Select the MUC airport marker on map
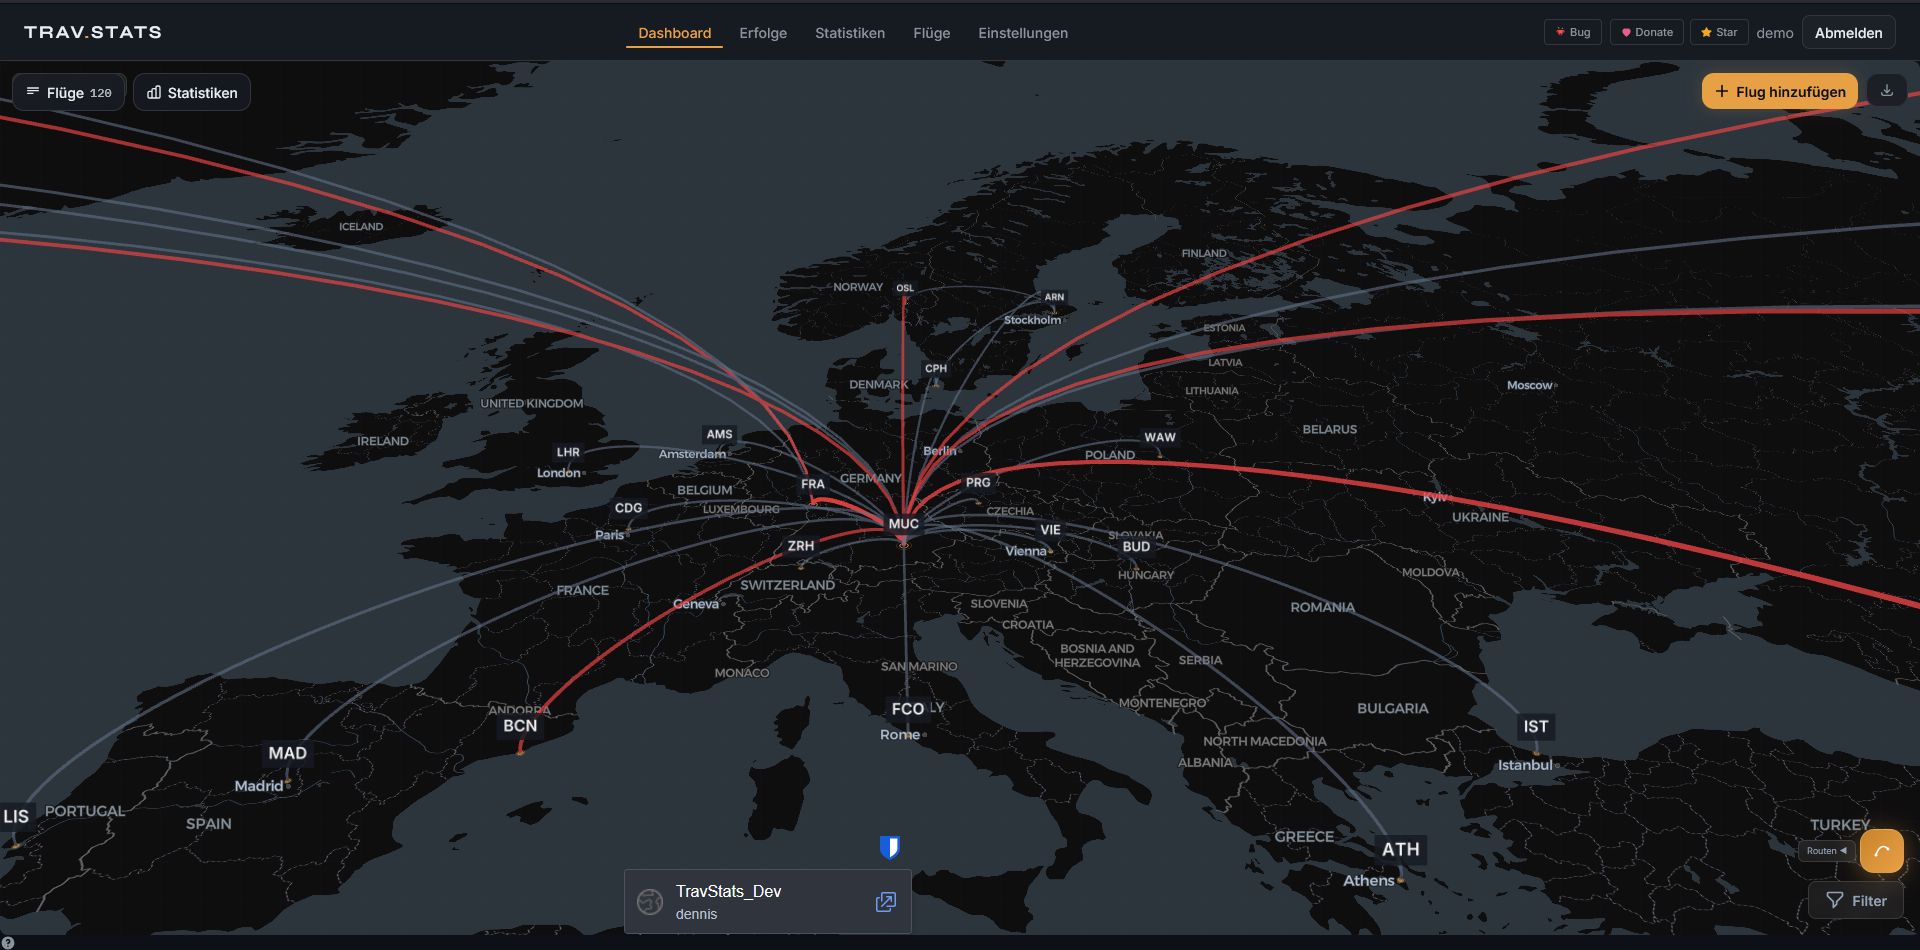The width and height of the screenshot is (1920, 950). tap(903, 524)
